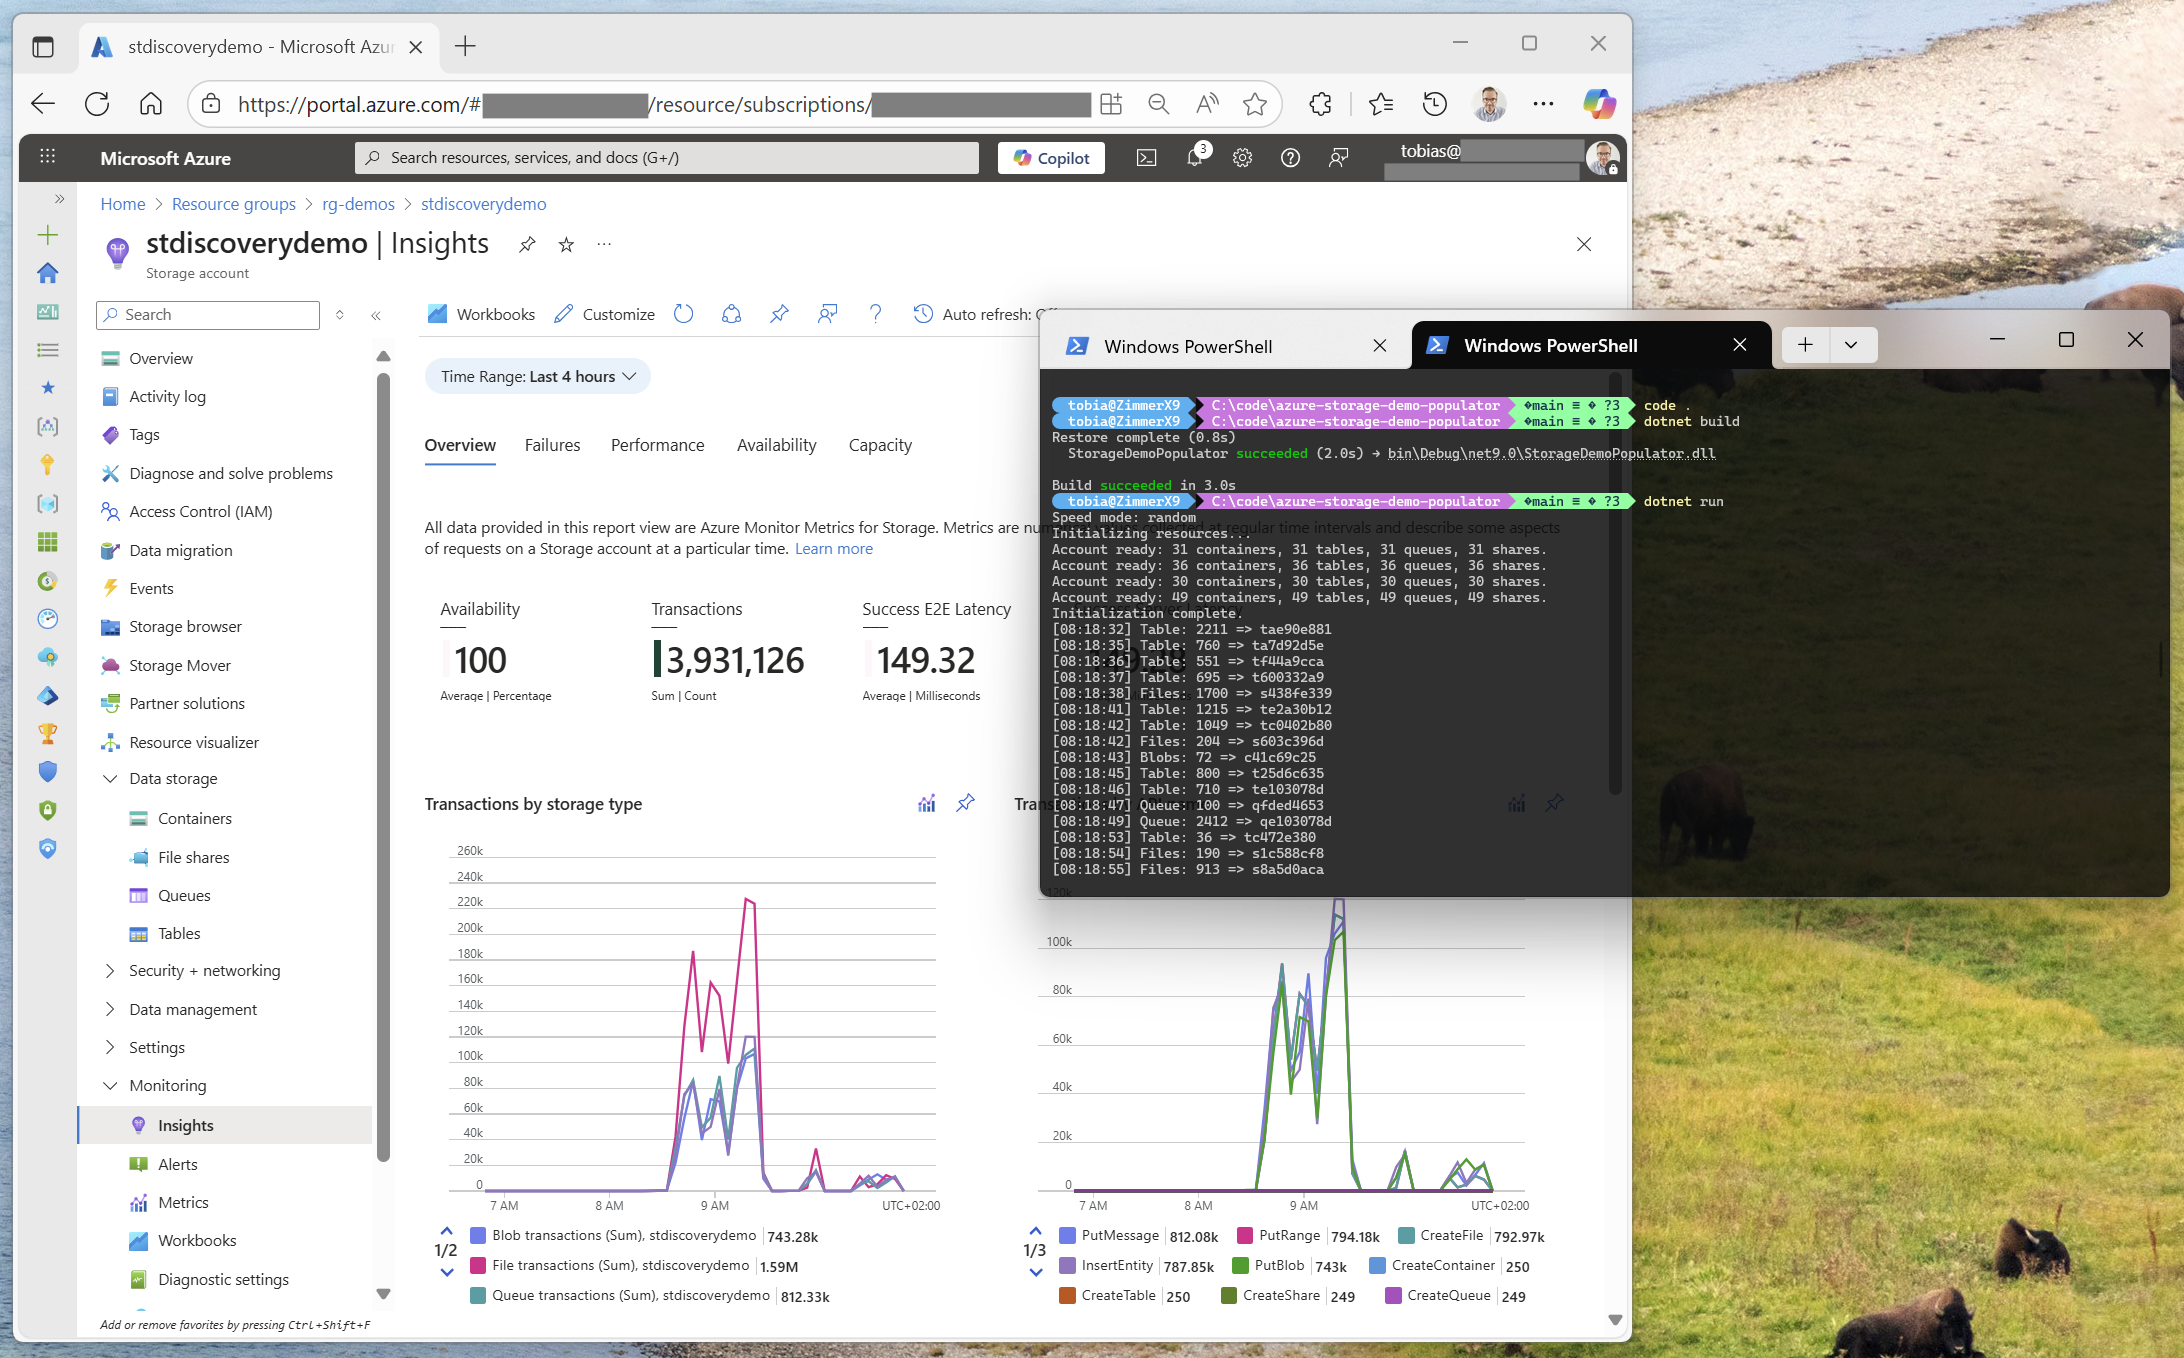Click rg-demos breadcrumb link
This screenshot has width=2184, height=1358.
(x=358, y=204)
